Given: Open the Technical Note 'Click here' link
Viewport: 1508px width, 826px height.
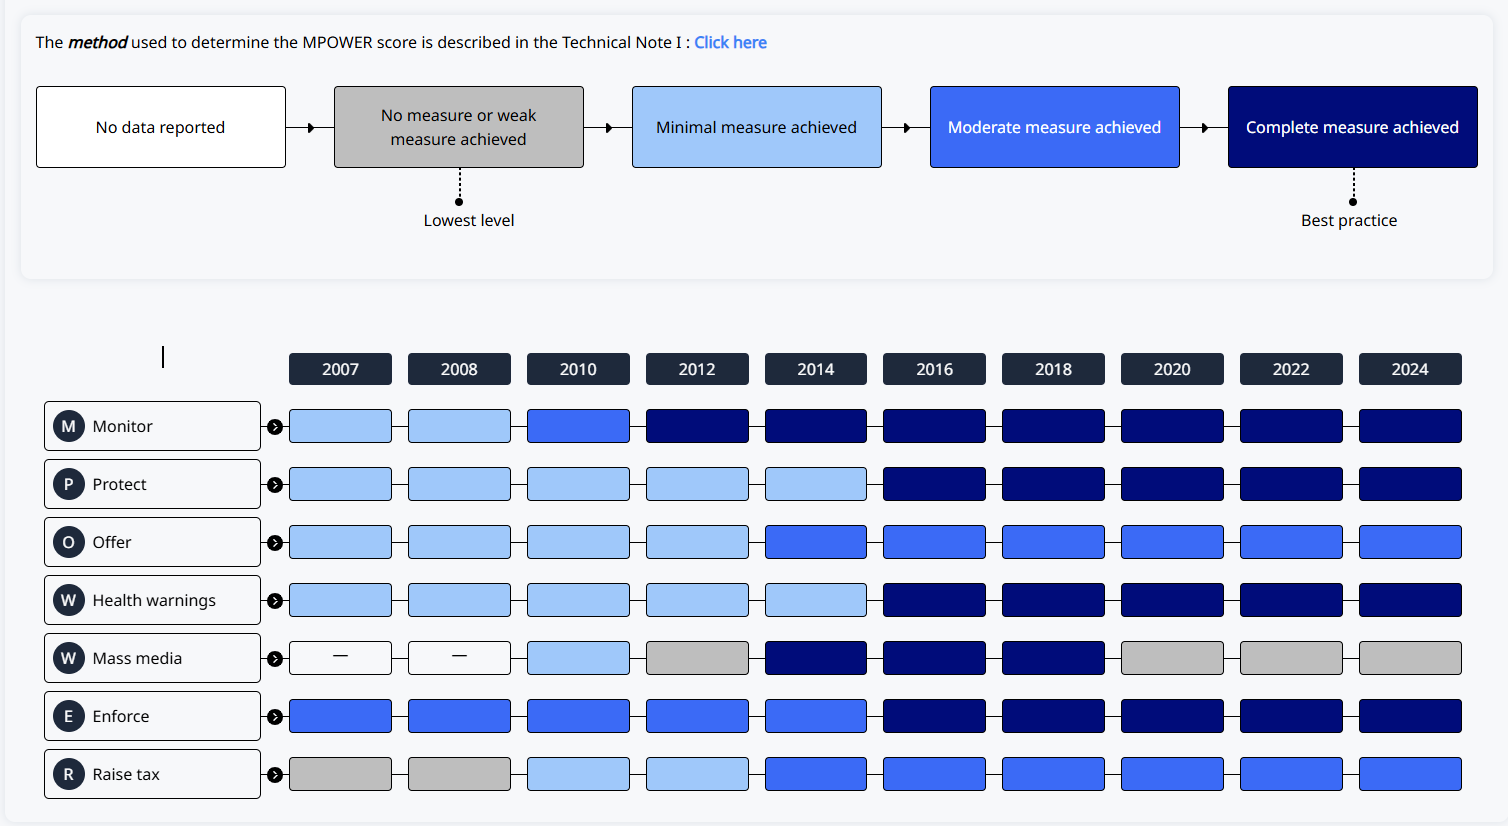Looking at the screenshot, I should [730, 42].
